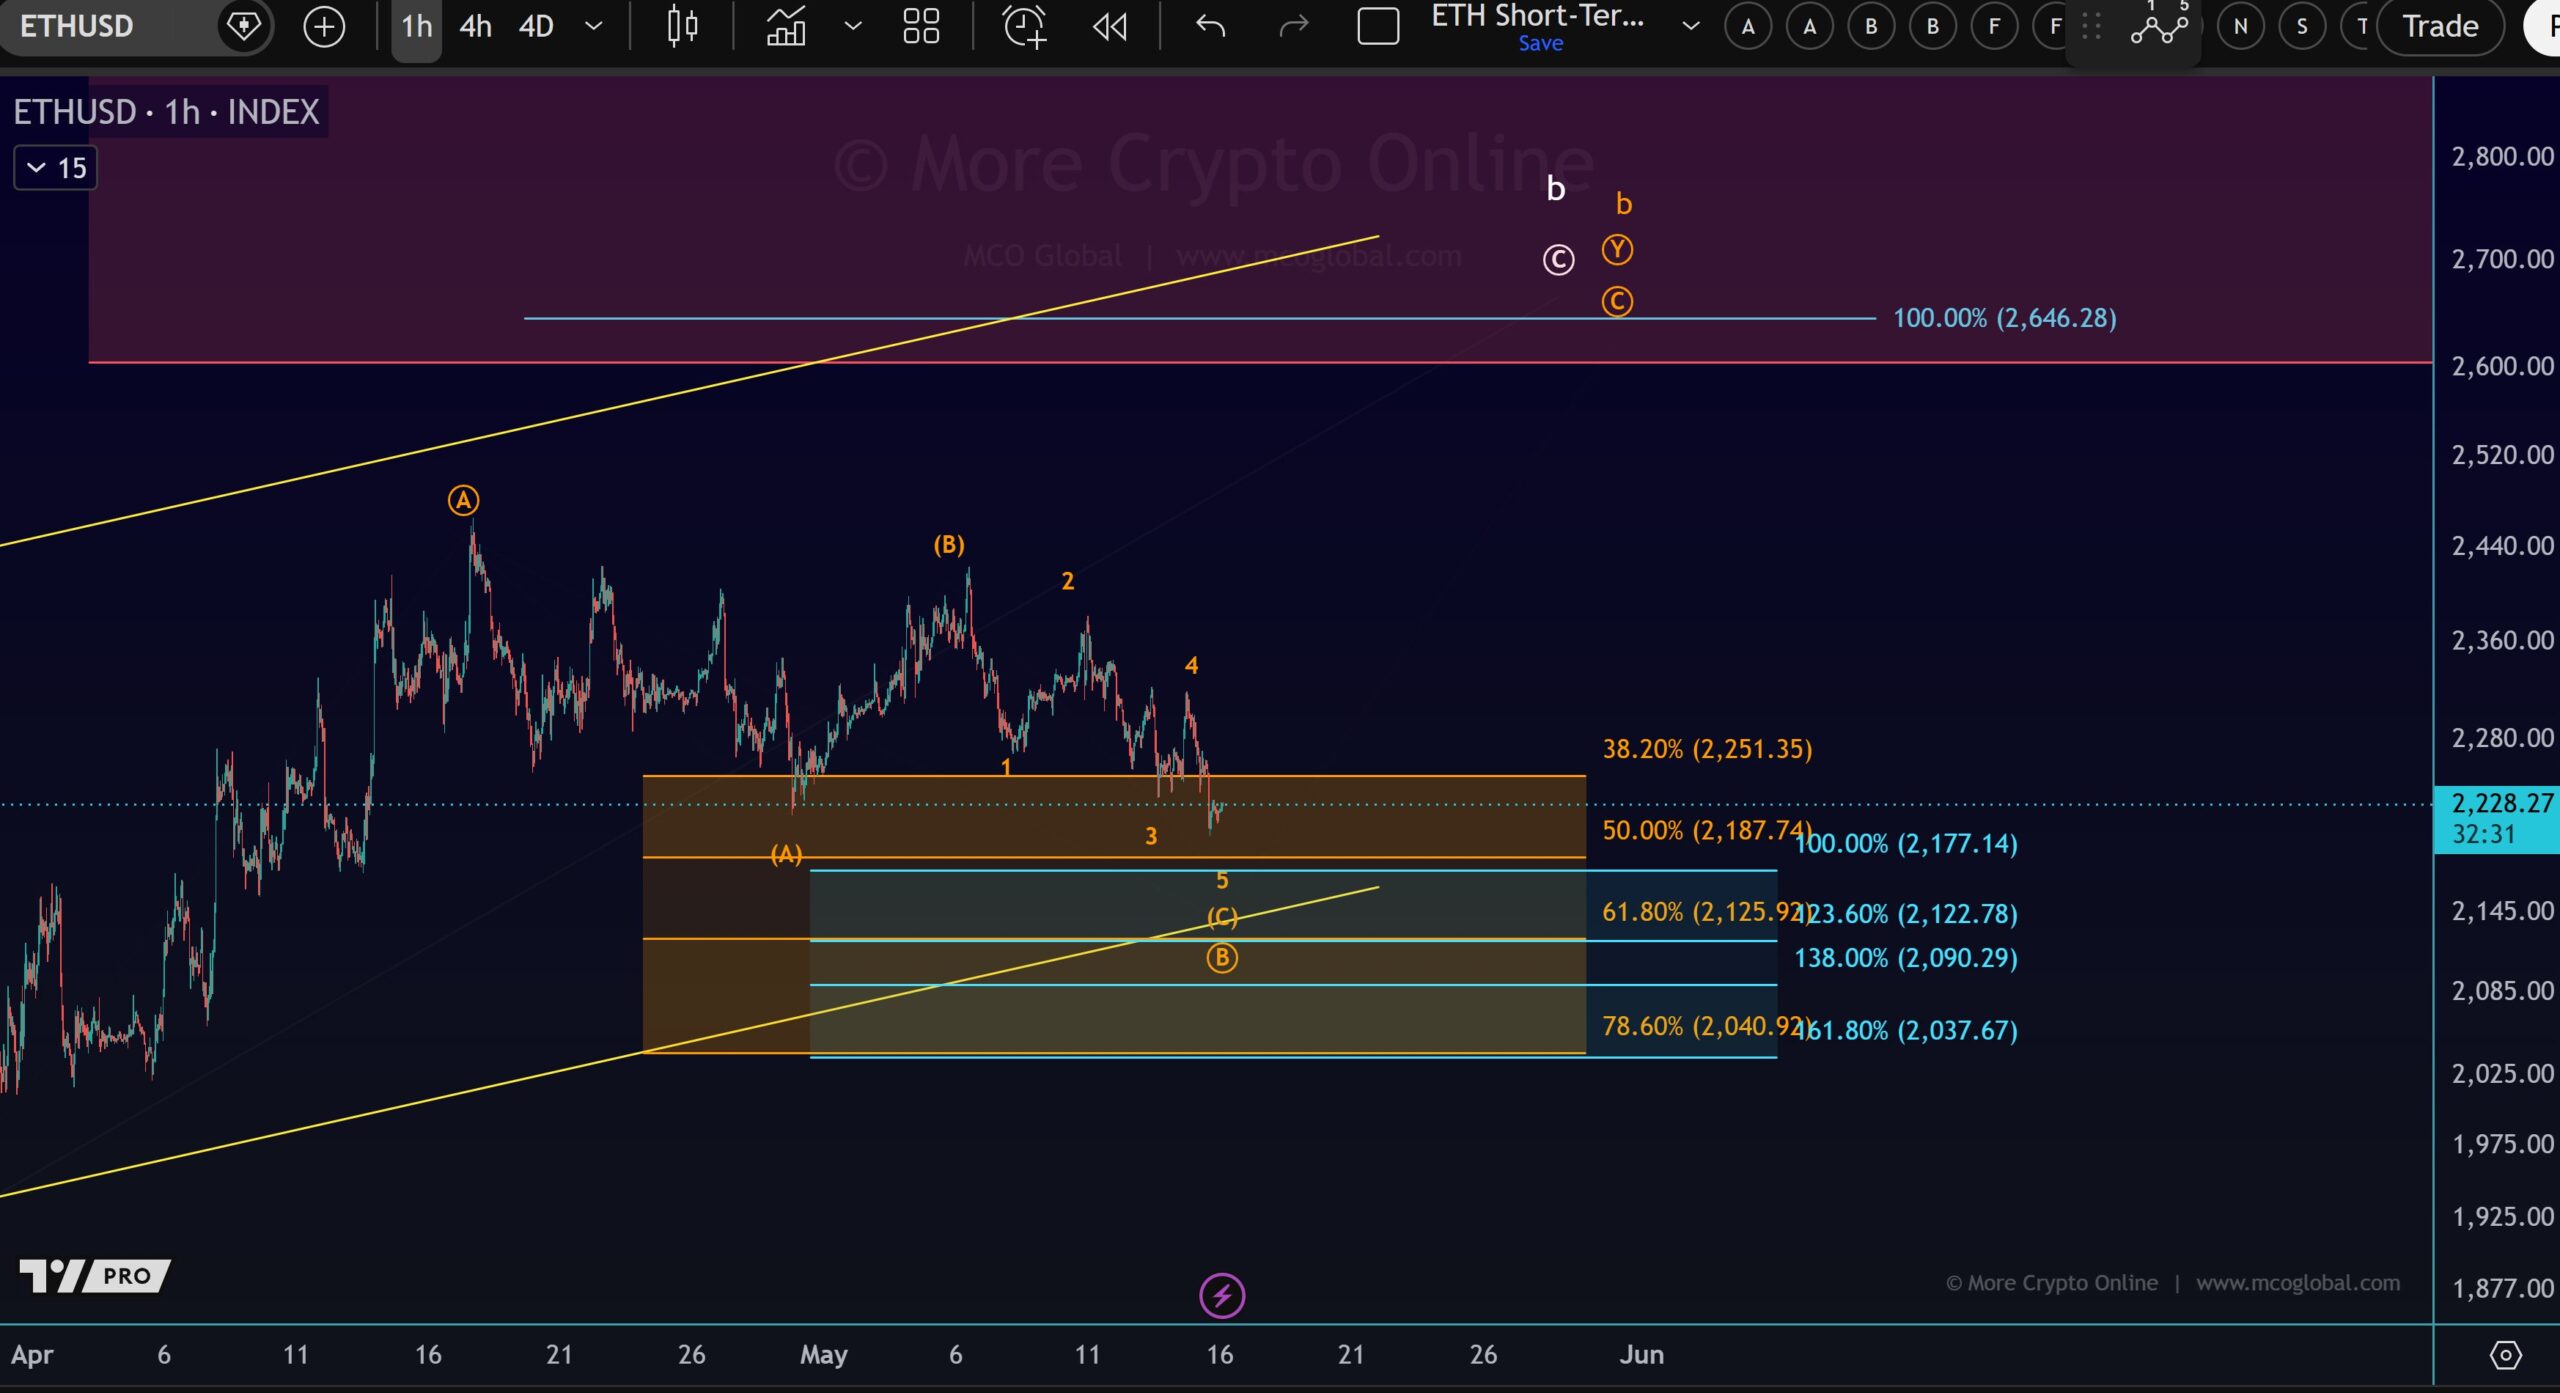Select the wave 2 label
Image resolution: width=2560 pixels, height=1393 pixels.
coord(1067,582)
